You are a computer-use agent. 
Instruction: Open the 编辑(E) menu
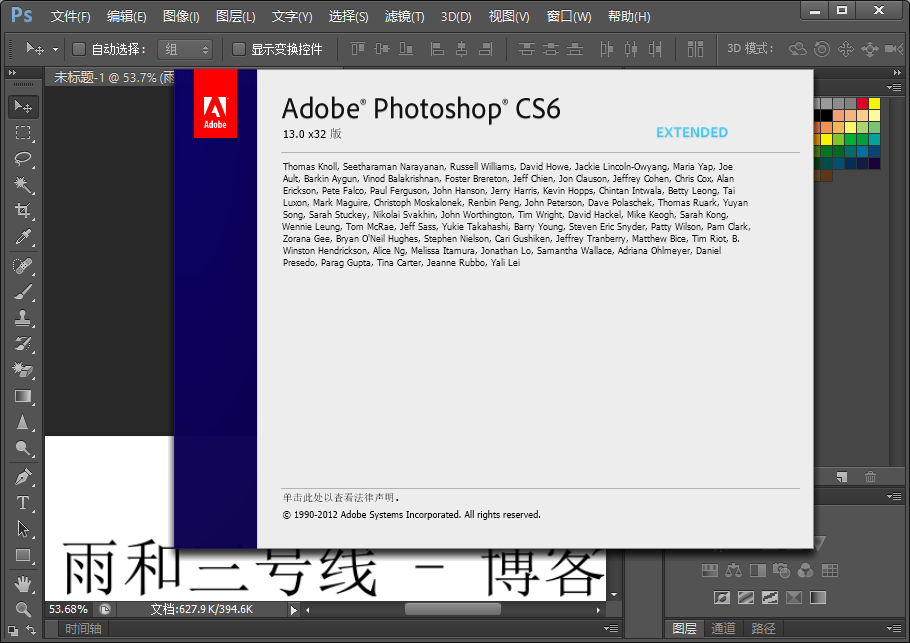tap(127, 16)
